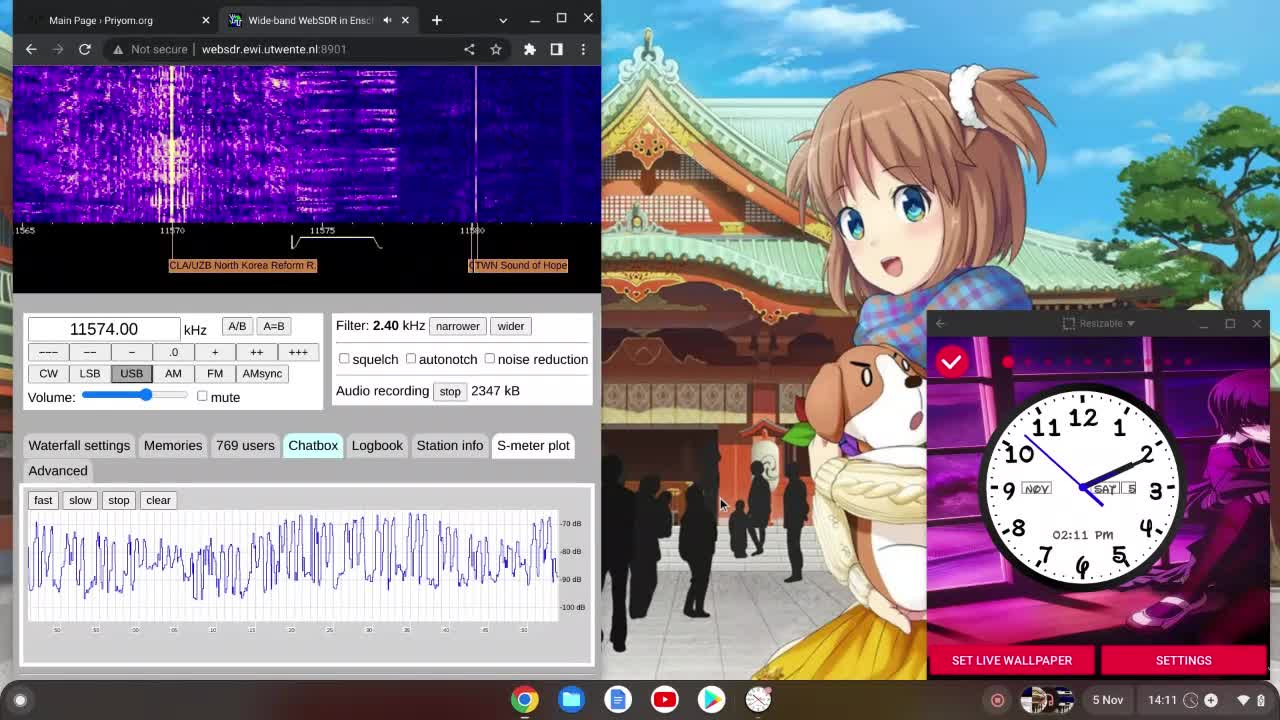Open the Logbook tab
1280x720 pixels.
click(377, 446)
